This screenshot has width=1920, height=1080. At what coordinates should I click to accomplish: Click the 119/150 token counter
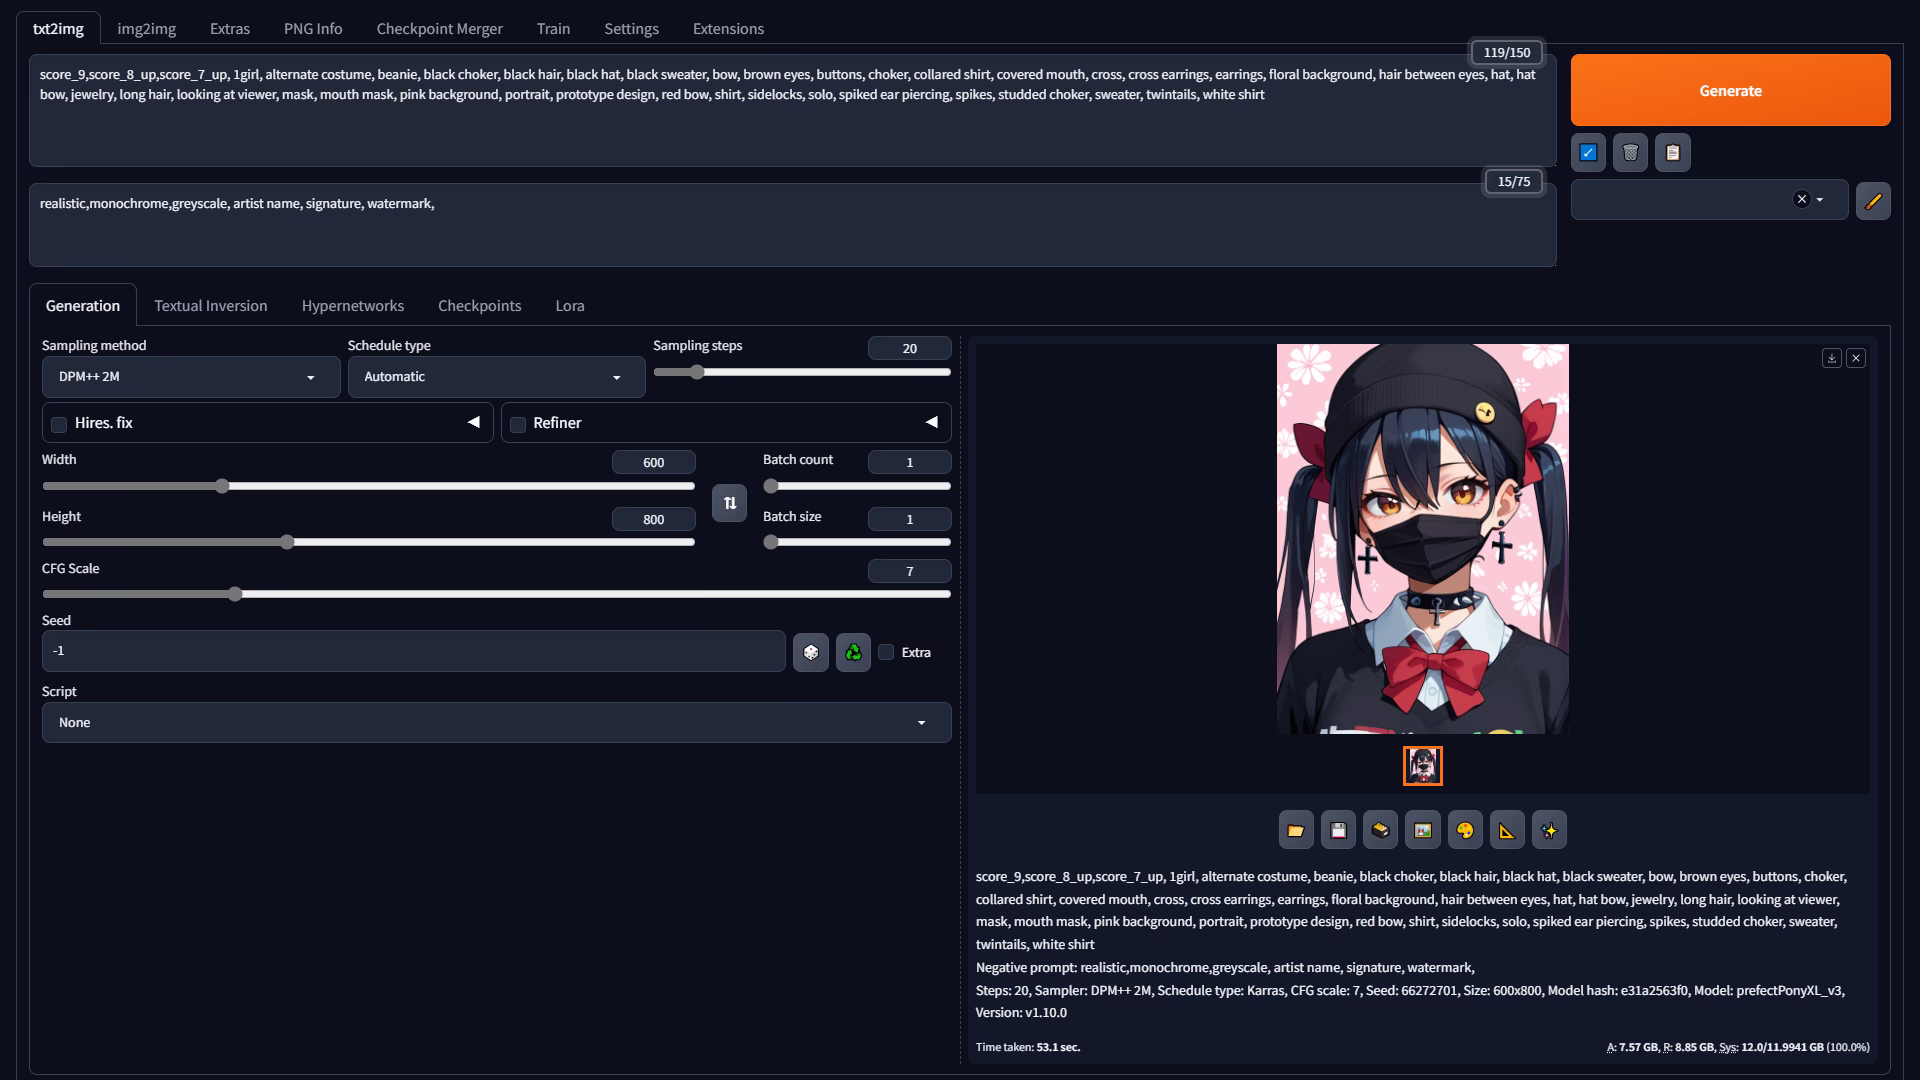[x=1506, y=52]
